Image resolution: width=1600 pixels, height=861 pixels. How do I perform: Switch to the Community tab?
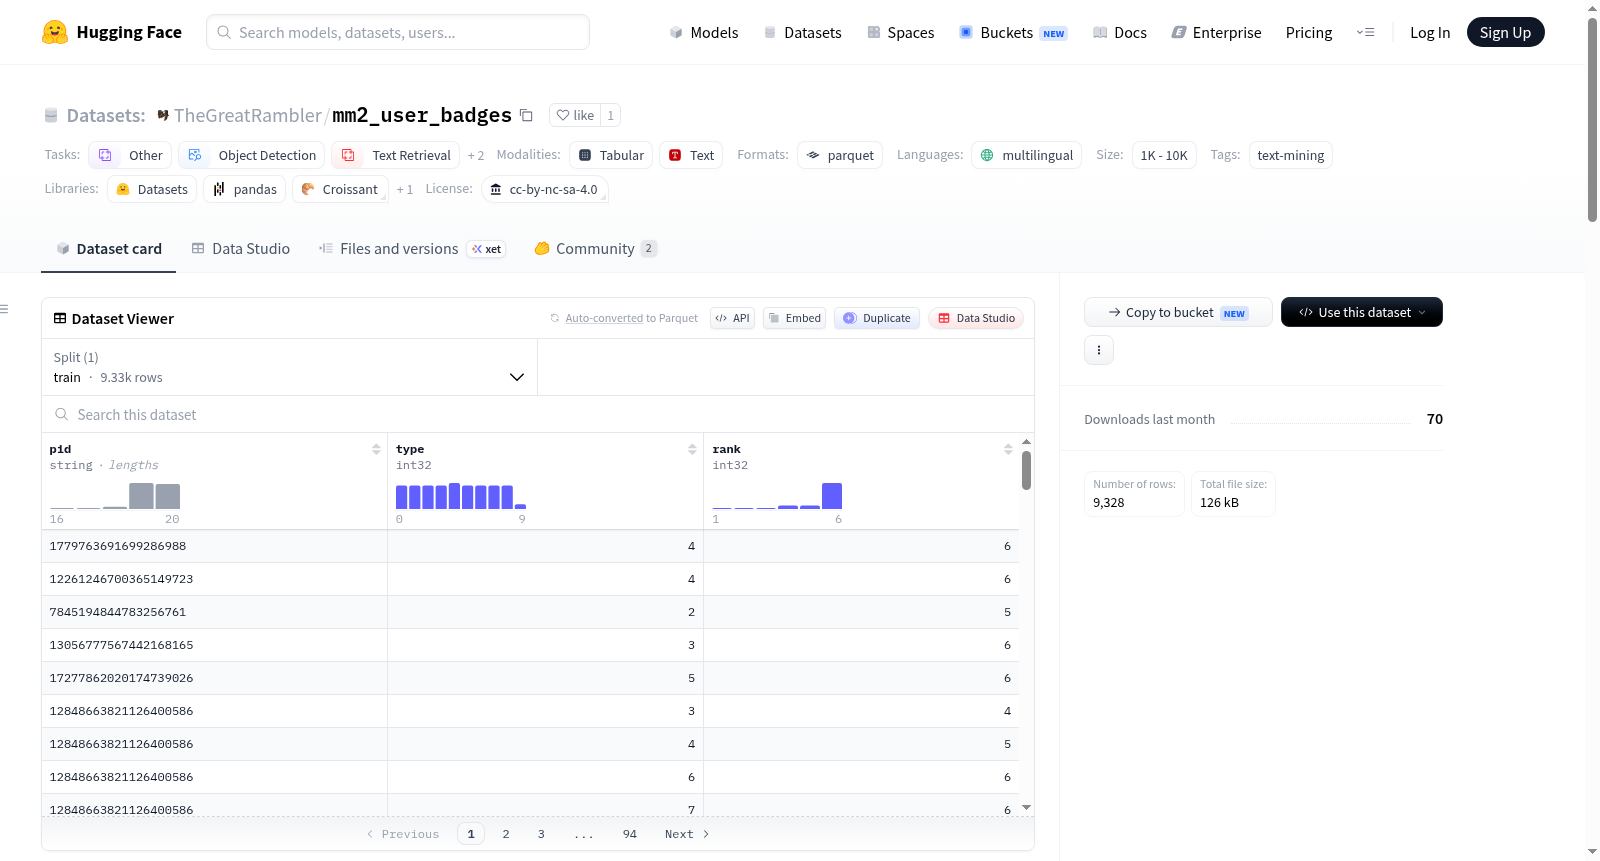pyautogui.click(x=596, y=249)
